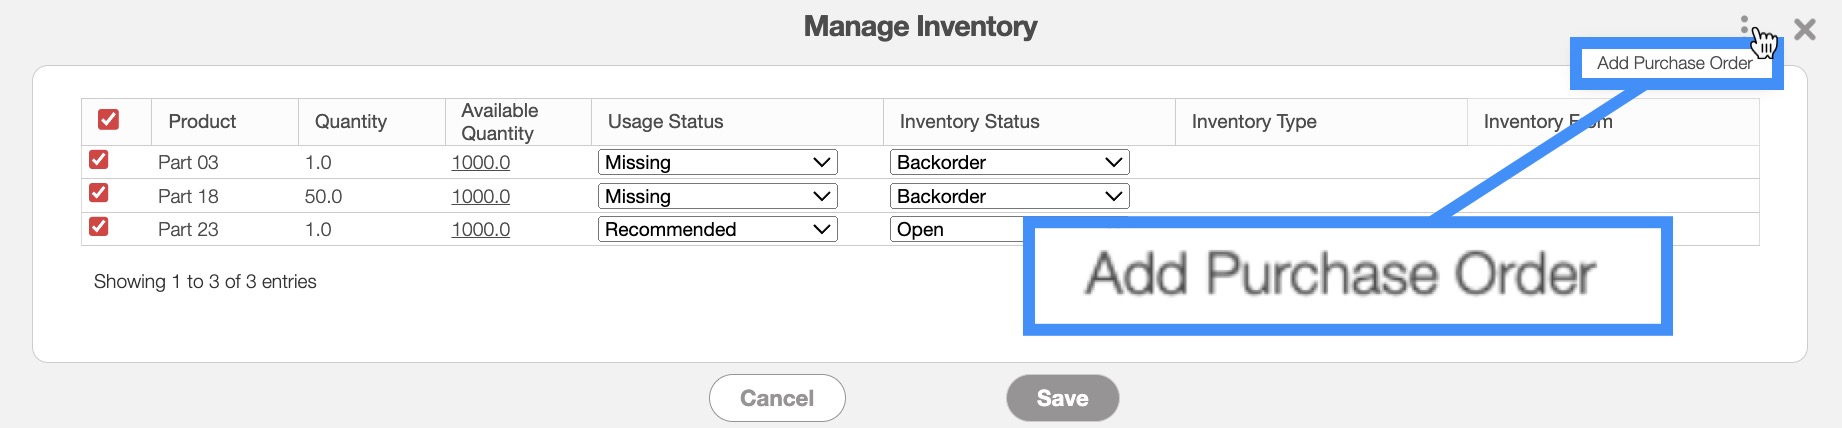Click the Product column header
This screenshot has width=1842, height=428.
[202, 121]
